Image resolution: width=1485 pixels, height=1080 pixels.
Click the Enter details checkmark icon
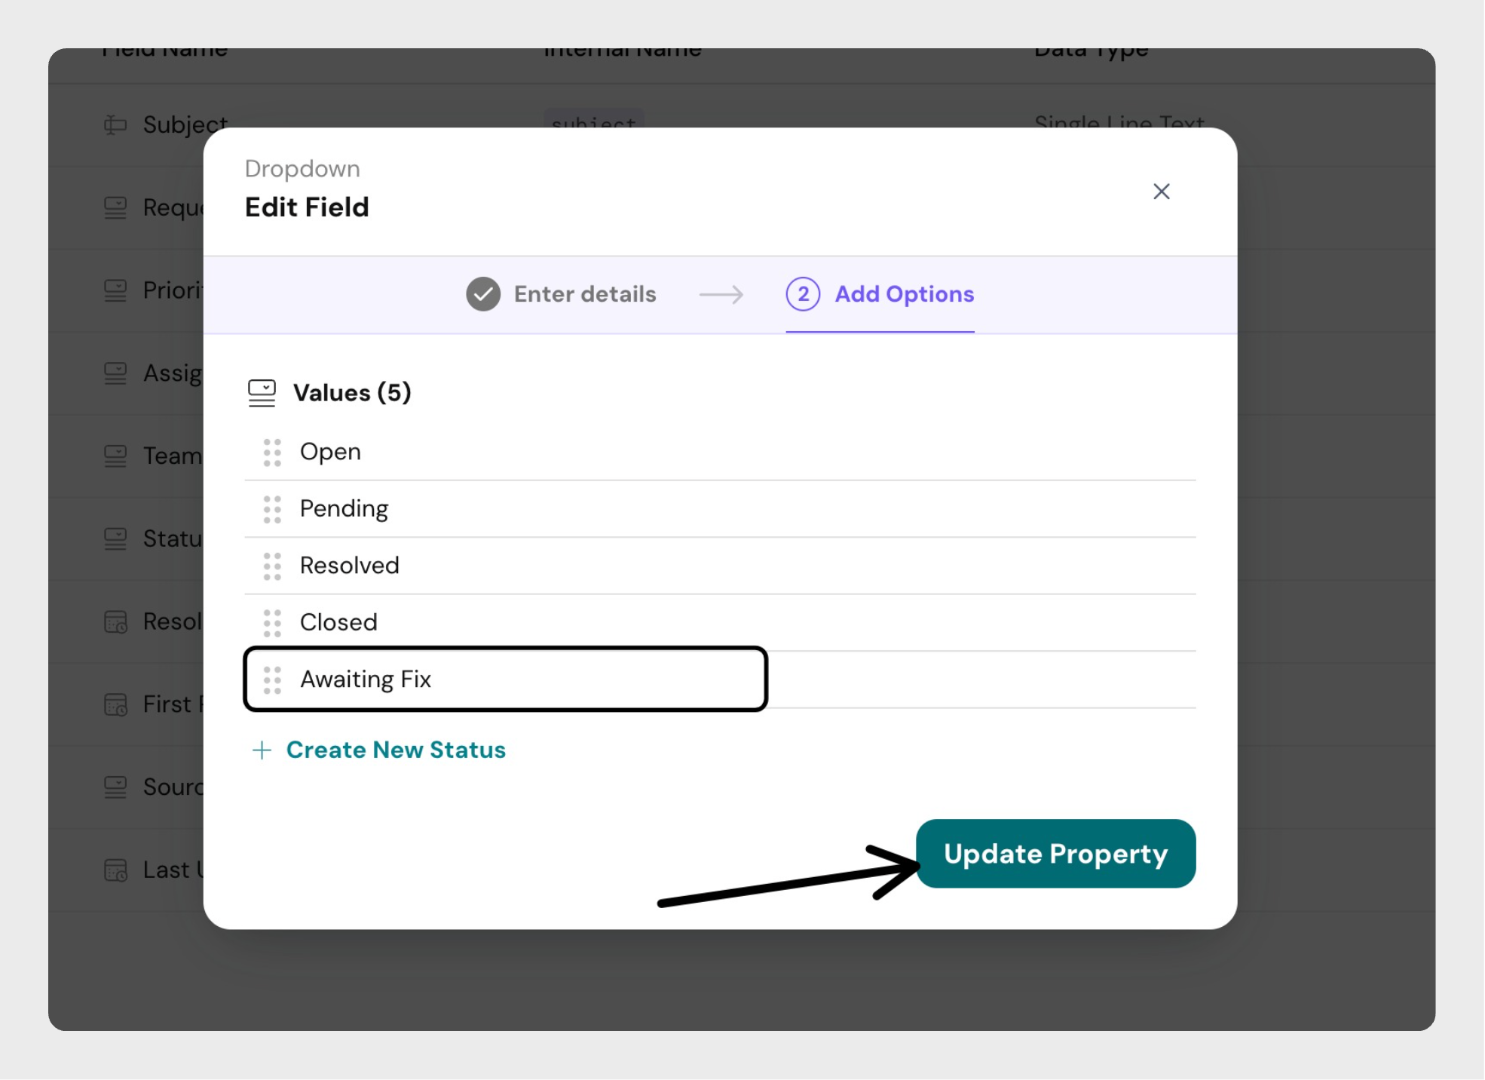pyautogui.click(x=483, y=294)
